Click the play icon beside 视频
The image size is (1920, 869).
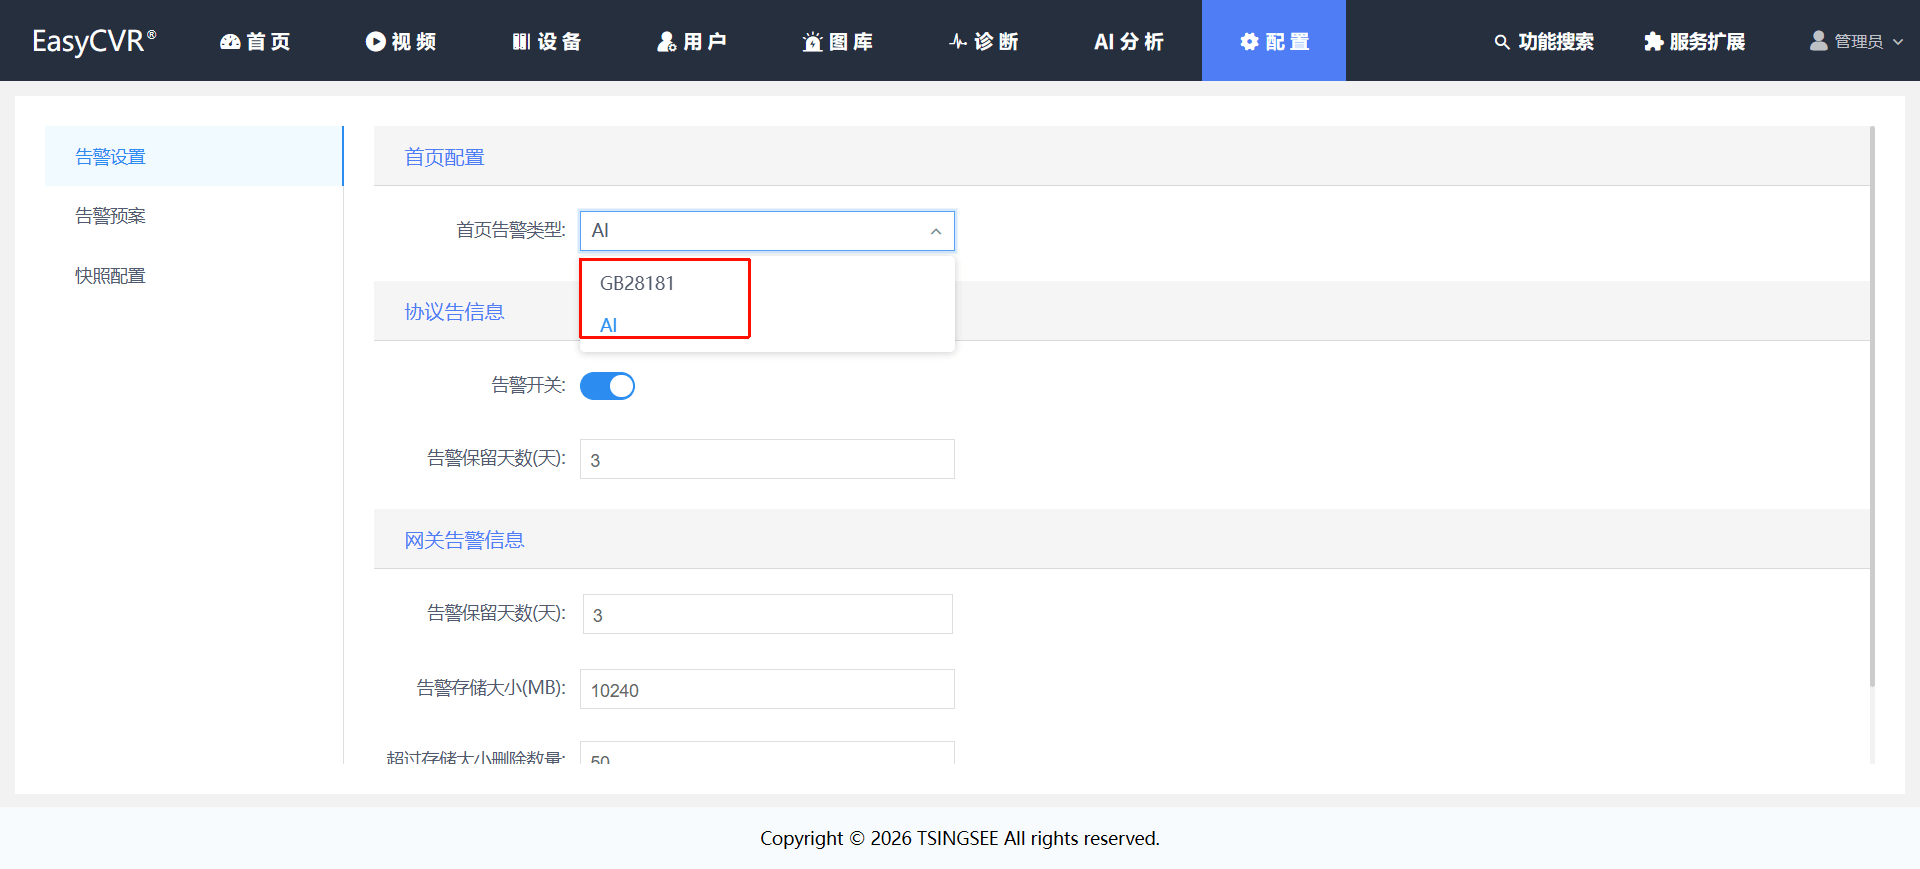(x=376, y=41)
